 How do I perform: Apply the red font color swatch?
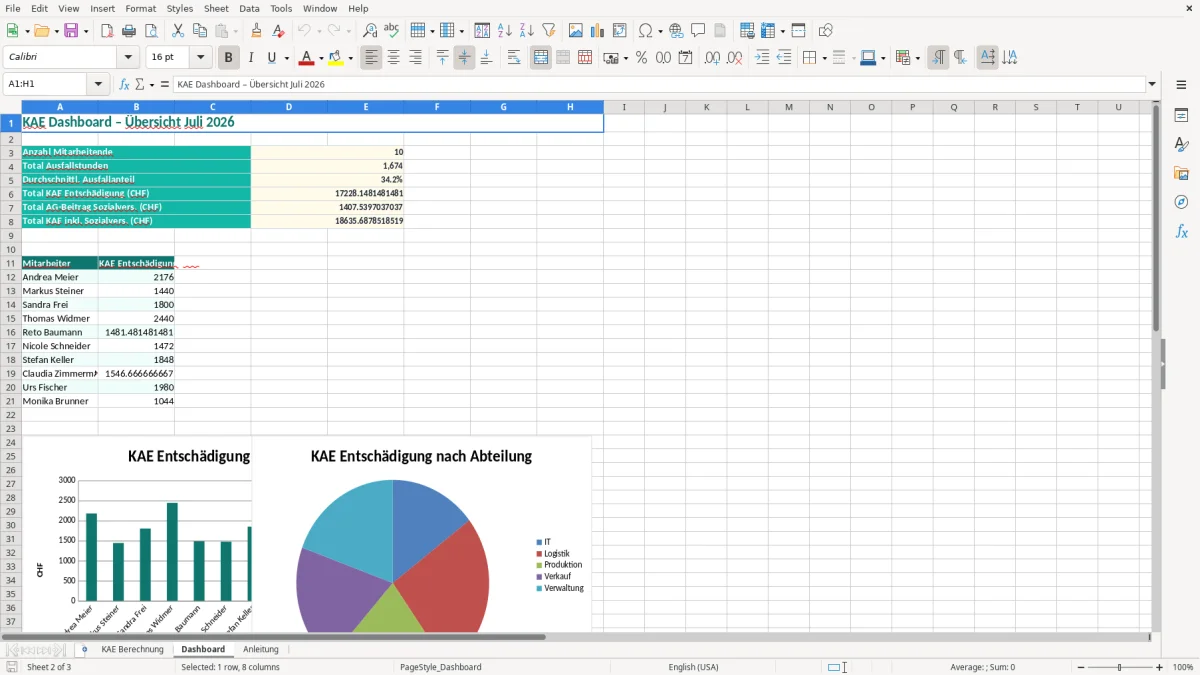307,58
